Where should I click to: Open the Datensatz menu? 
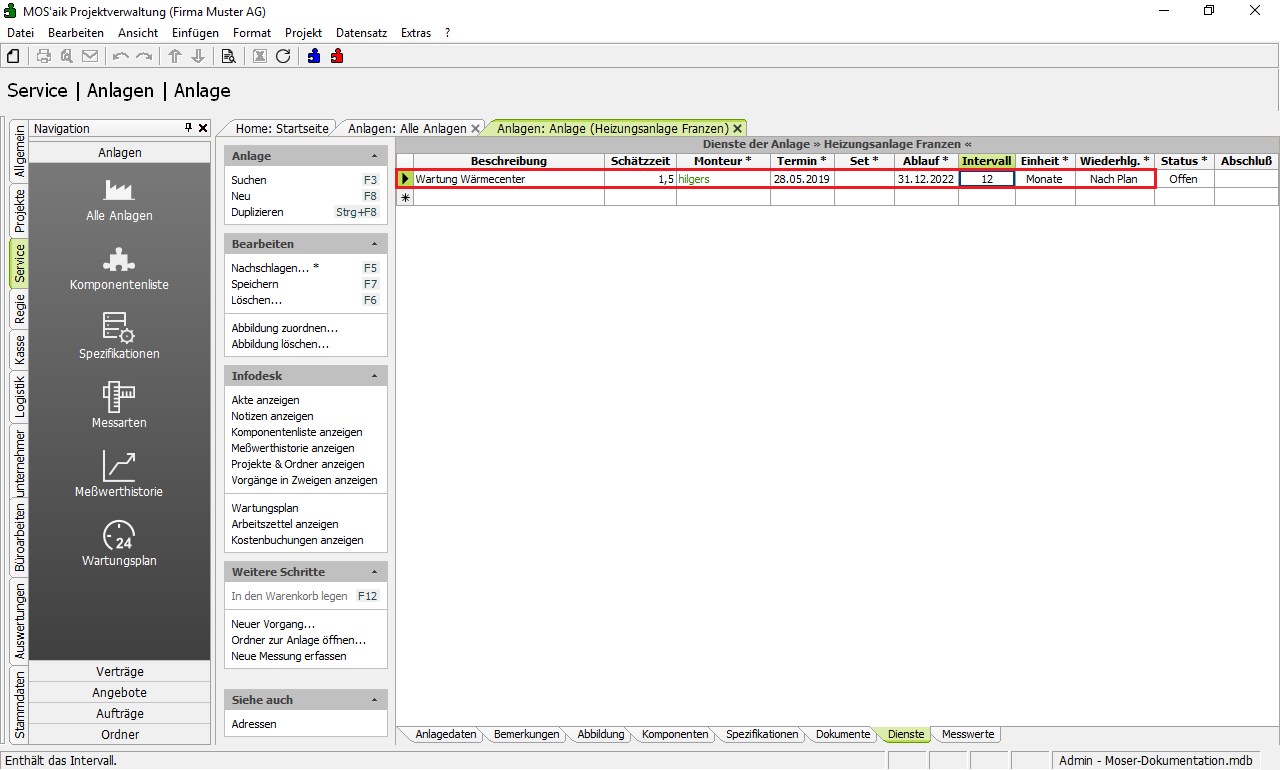coord(361,33)
